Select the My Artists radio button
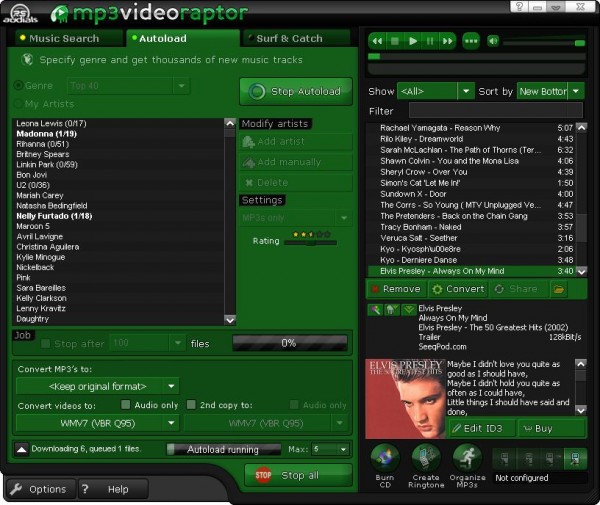 (18, 104)
